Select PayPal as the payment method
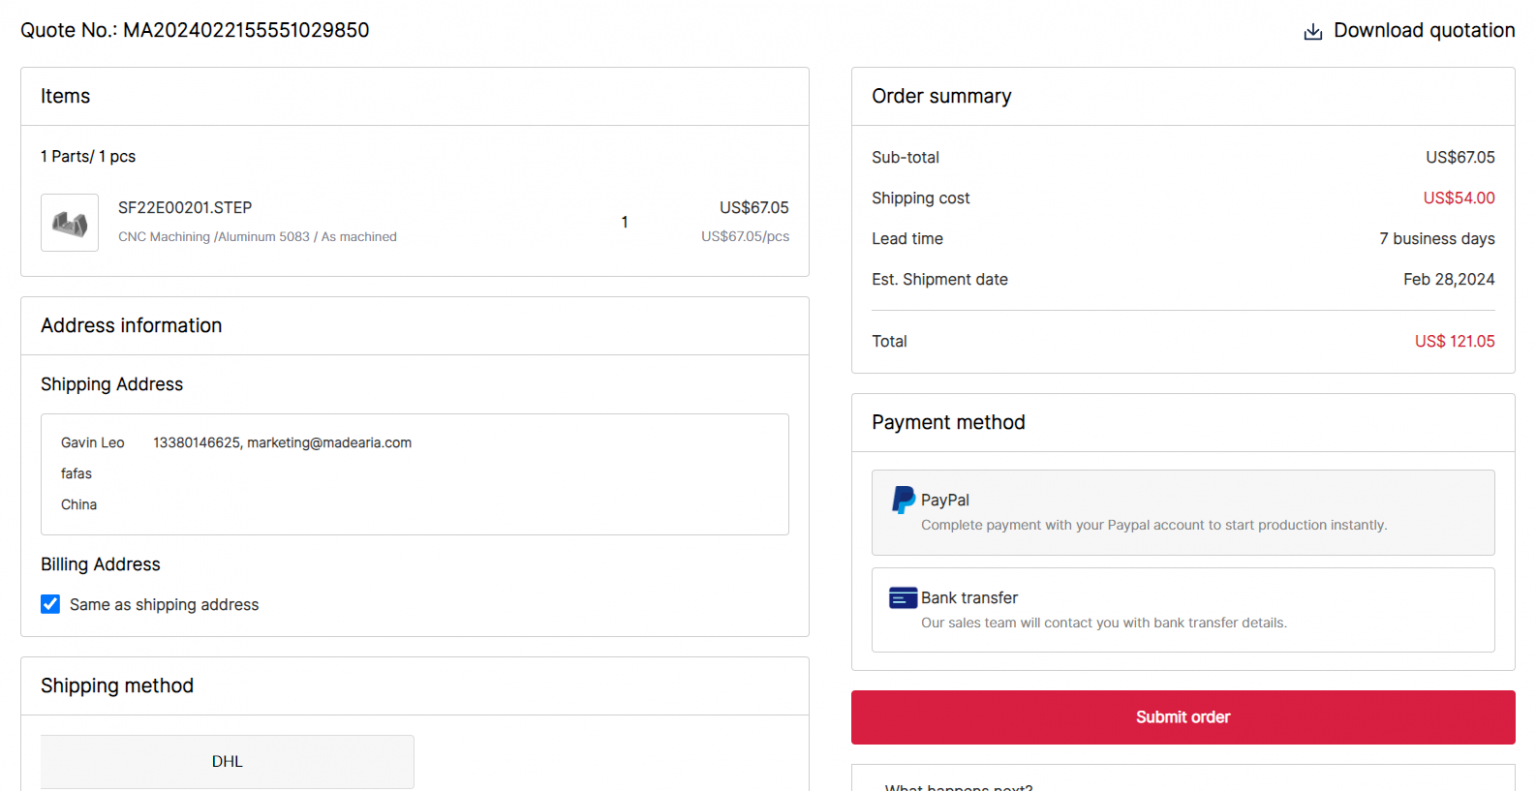1536x791 pixels. [x=1182, y=512]
